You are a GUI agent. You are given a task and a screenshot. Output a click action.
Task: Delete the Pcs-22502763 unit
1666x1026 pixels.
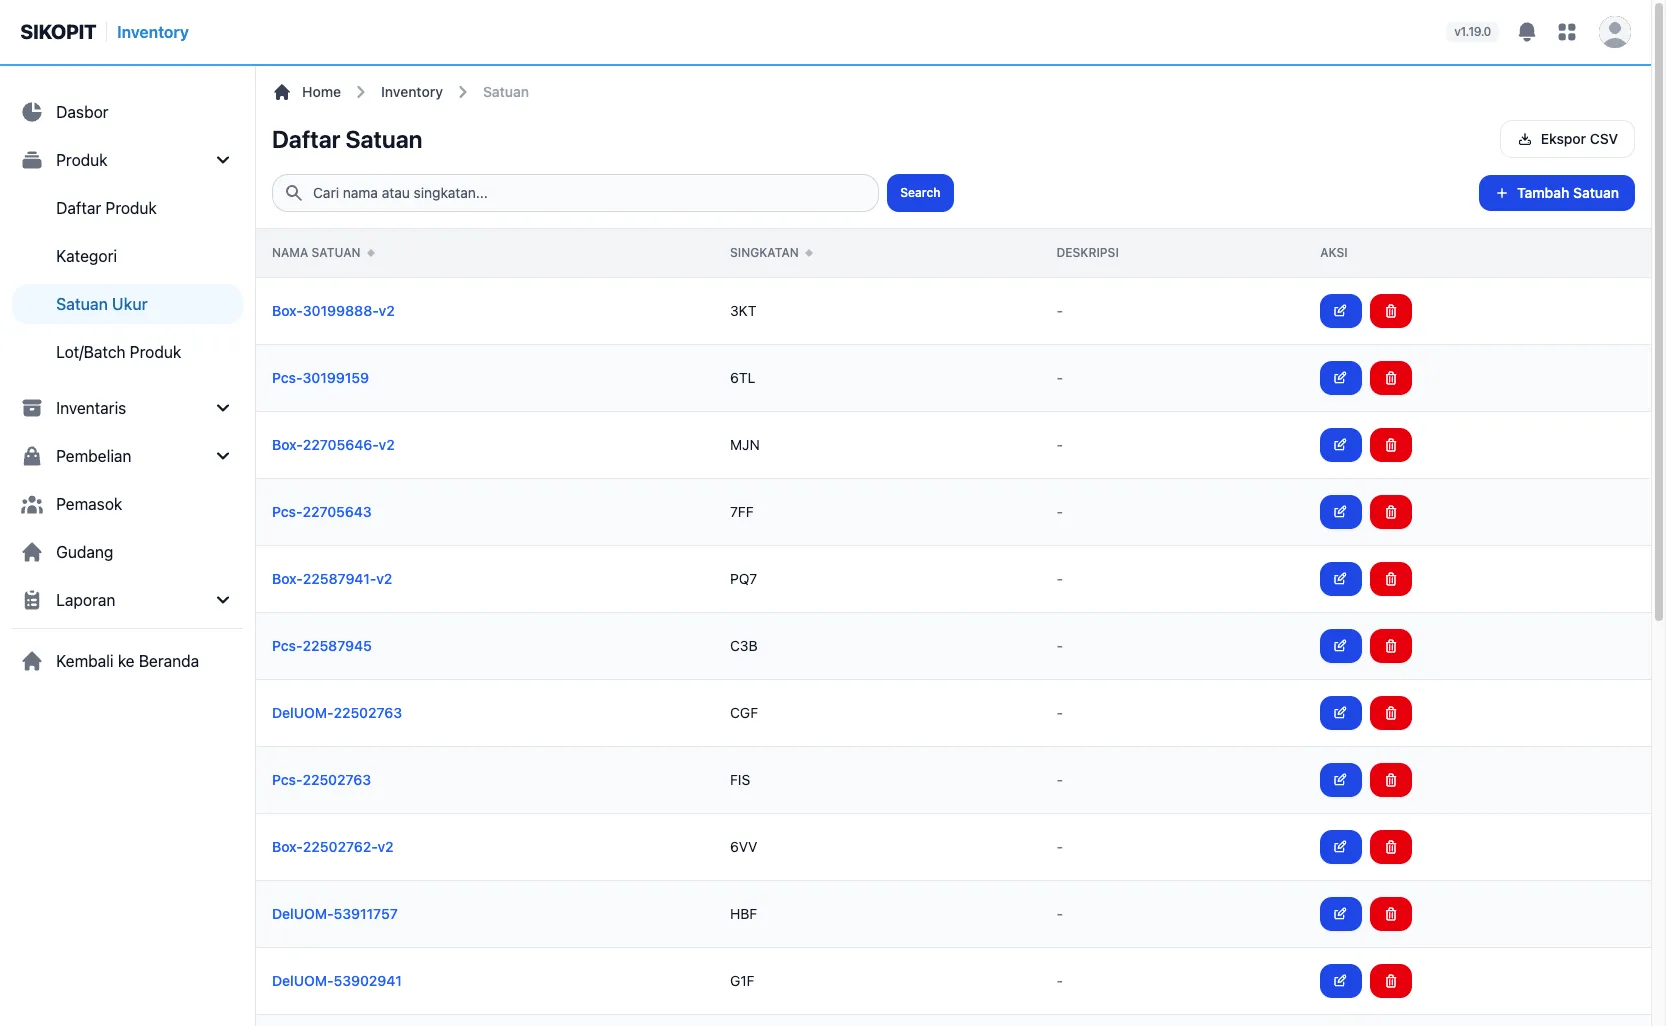[x=1391, y=780]
